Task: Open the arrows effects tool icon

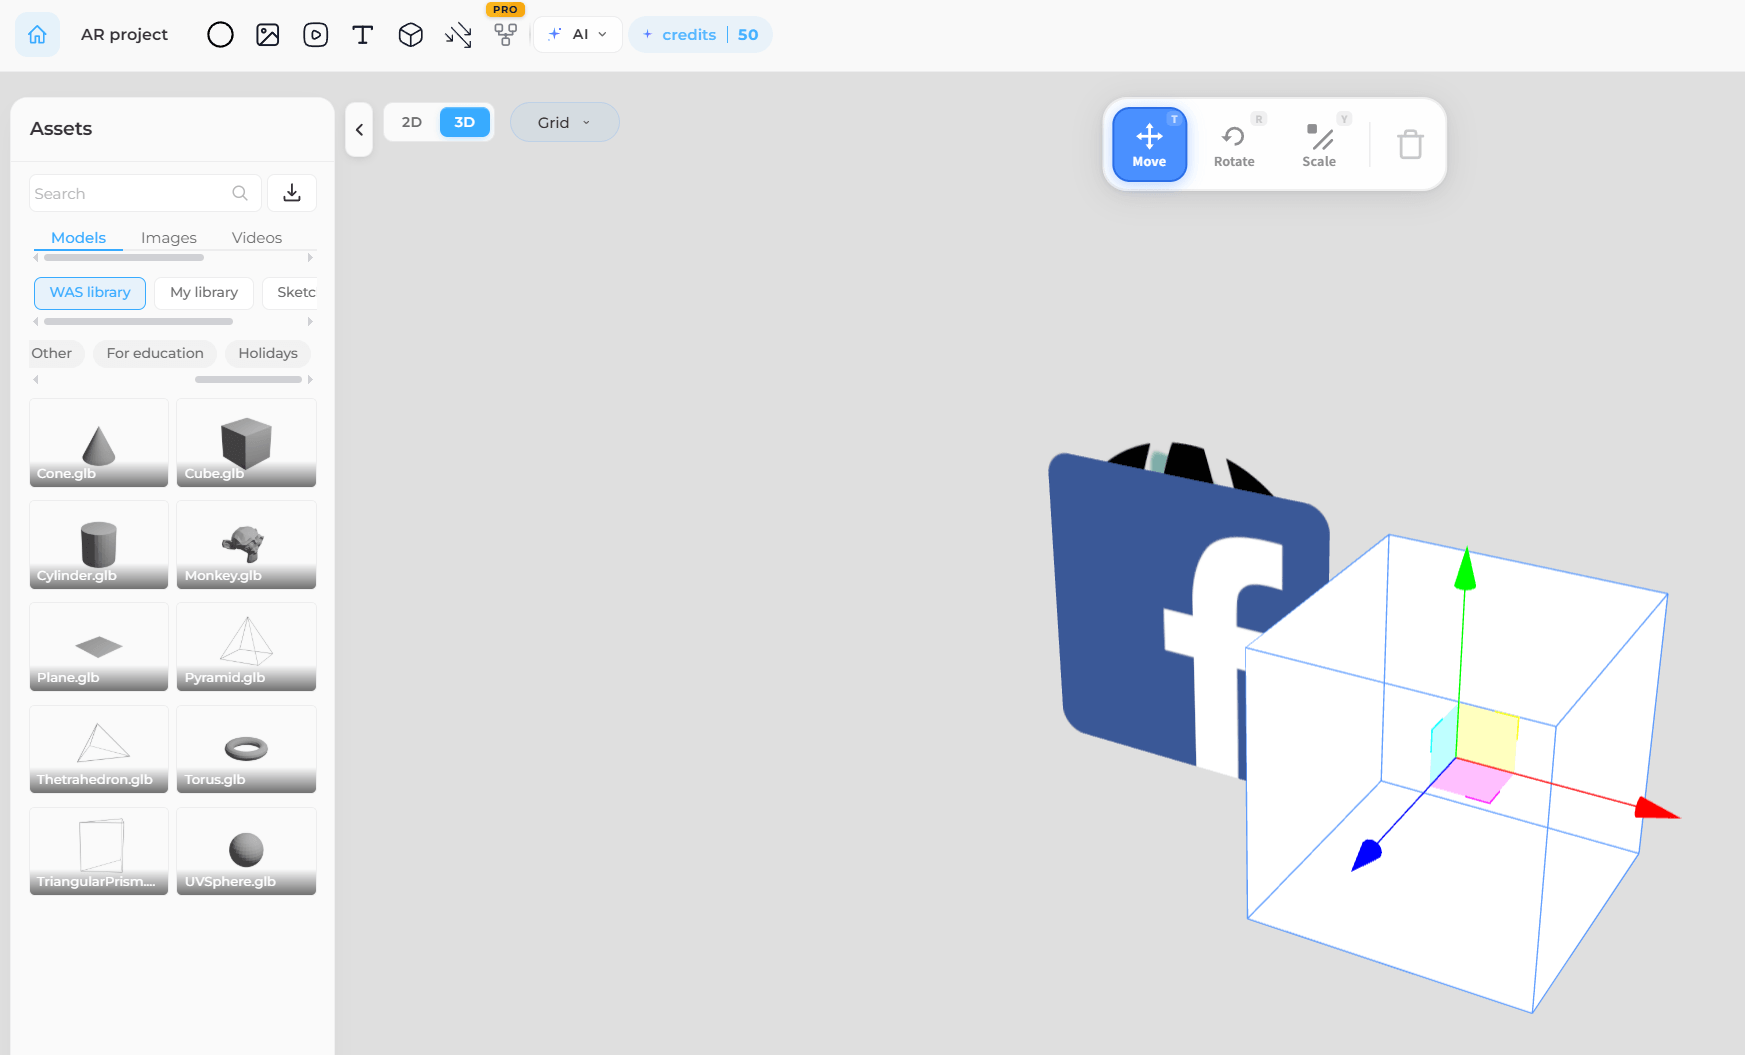Action: click(x=458, y=36)
